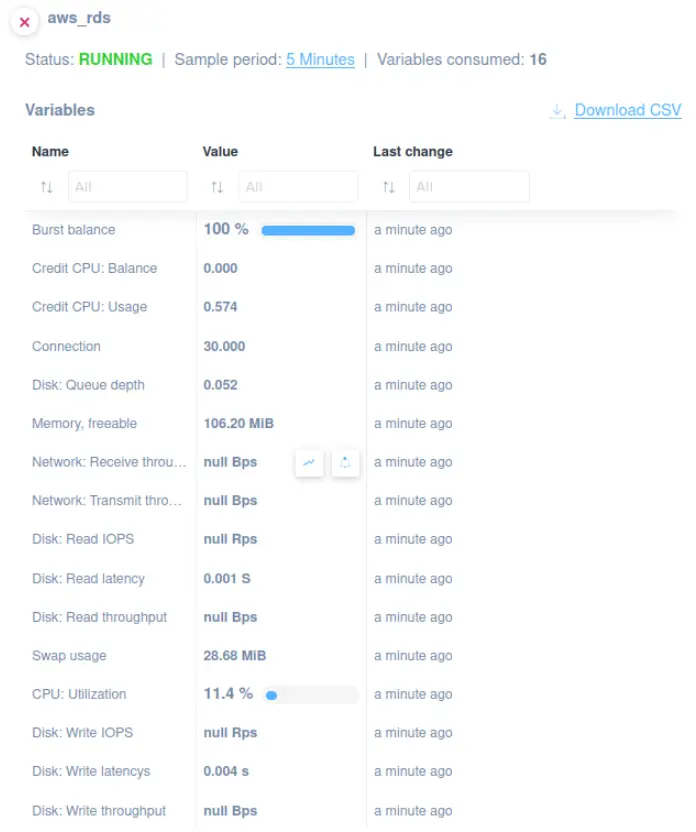This screenshot has width=696, height=832.
Task: Click the 100 % Burst balance value
Action: point(226,229)
